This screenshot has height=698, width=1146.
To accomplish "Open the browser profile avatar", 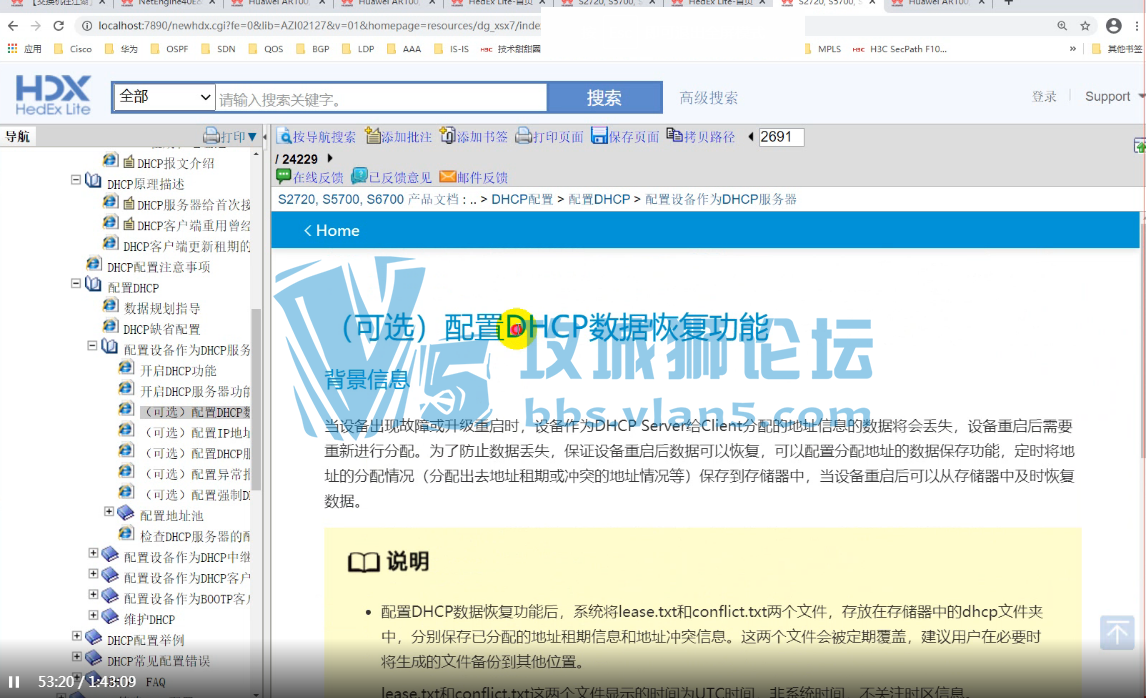I will [1113, 26].
